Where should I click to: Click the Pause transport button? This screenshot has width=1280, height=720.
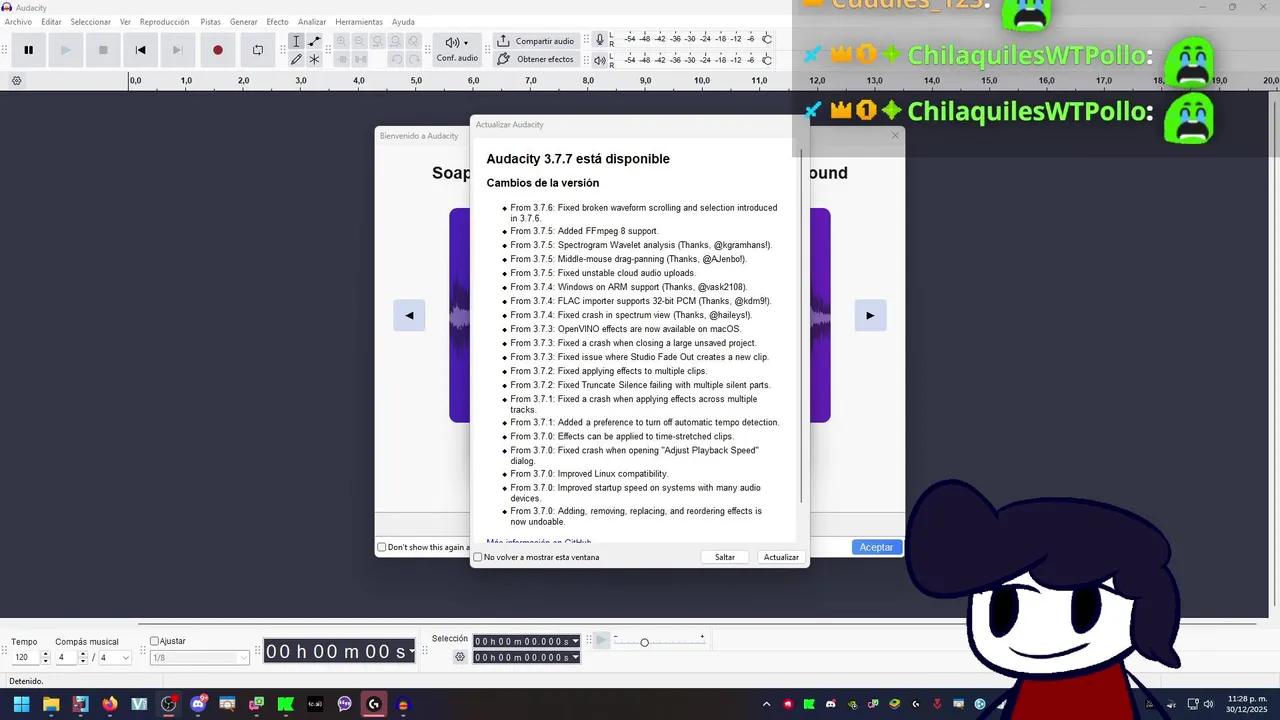[x=29, y=50]
